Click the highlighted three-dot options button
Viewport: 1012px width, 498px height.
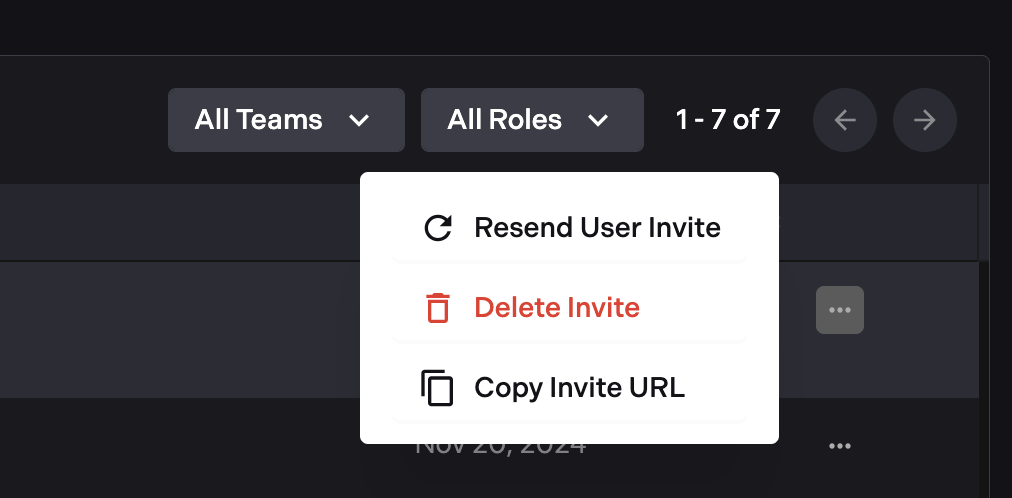(840, 310)
